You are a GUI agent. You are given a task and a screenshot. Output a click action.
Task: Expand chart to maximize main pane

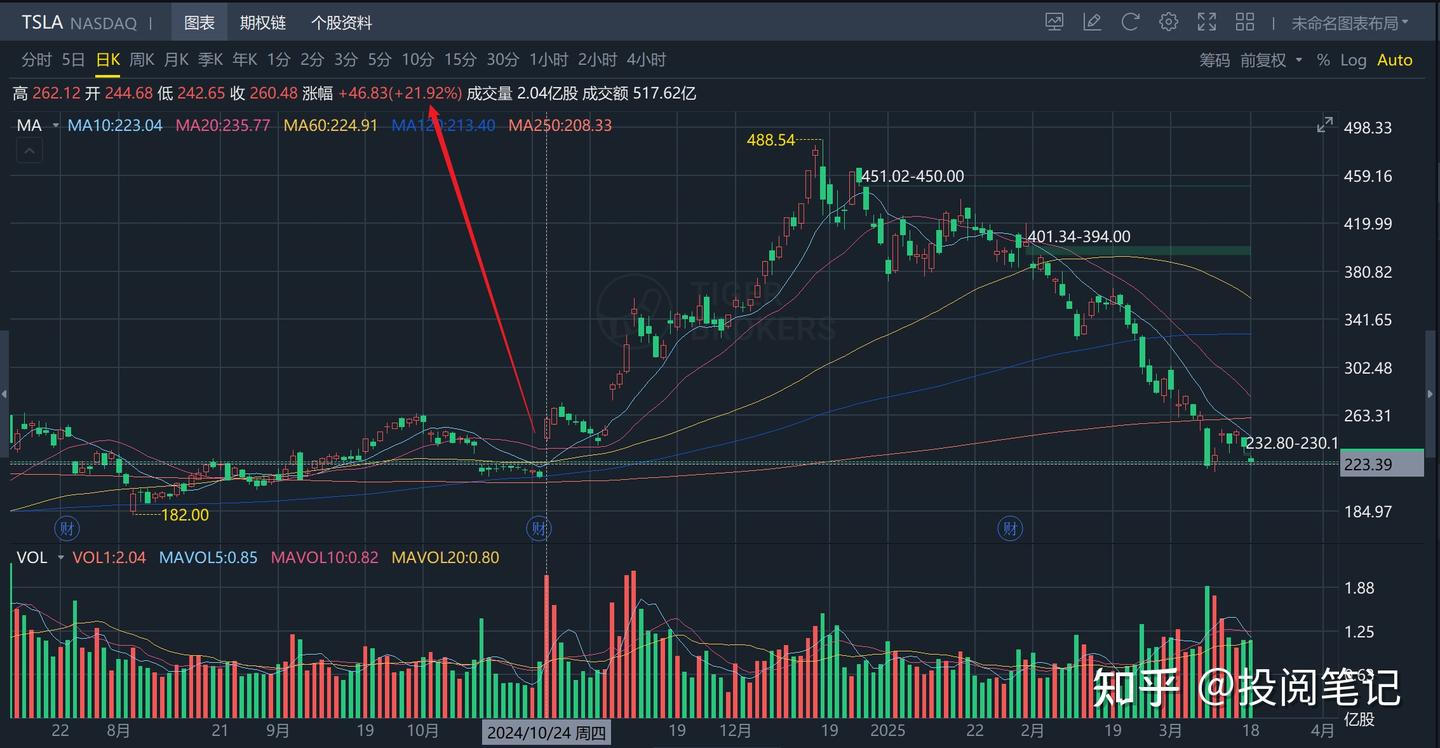(x=1325, y=125)
